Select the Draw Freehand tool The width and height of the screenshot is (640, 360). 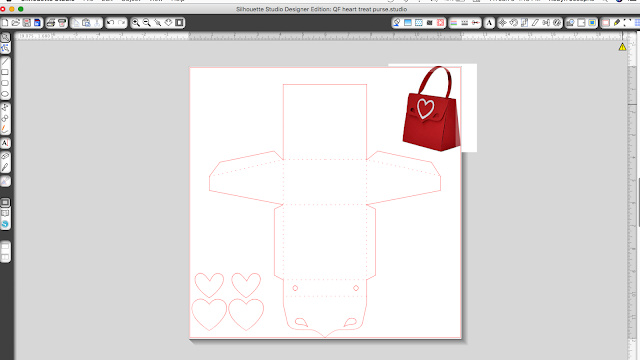[5, 129]
